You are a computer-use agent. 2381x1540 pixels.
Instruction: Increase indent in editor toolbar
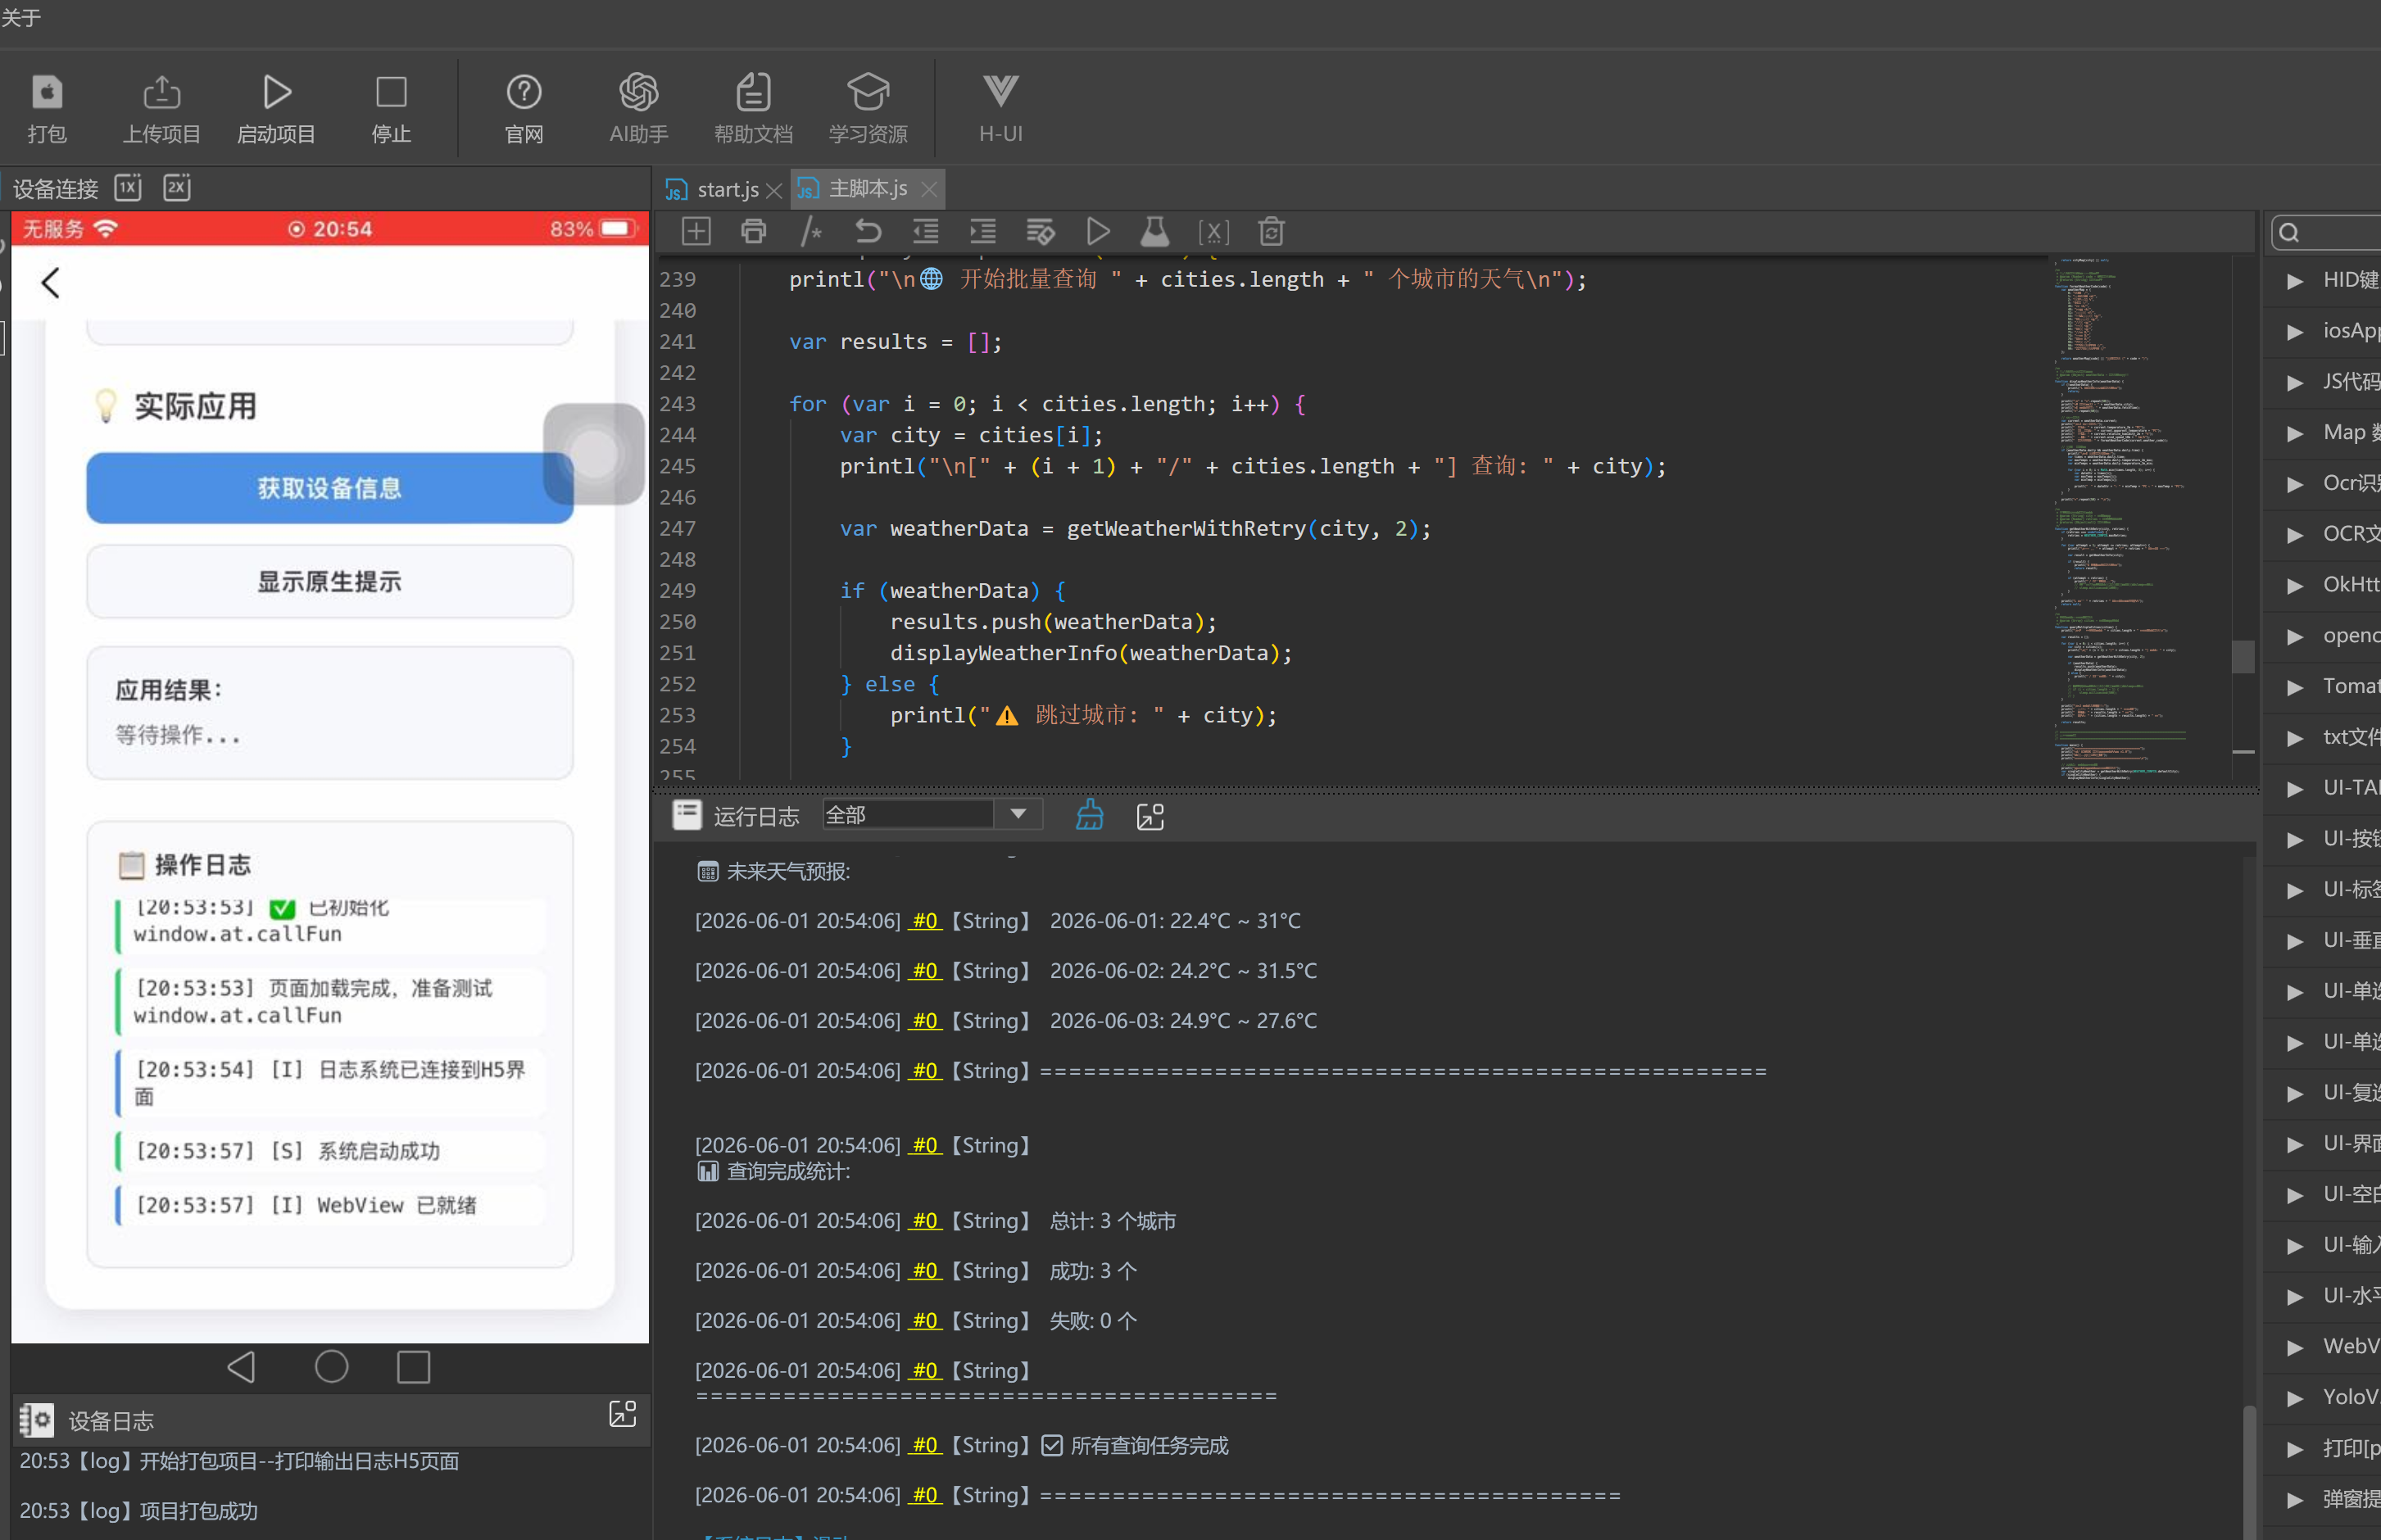(x=983, y=232)
